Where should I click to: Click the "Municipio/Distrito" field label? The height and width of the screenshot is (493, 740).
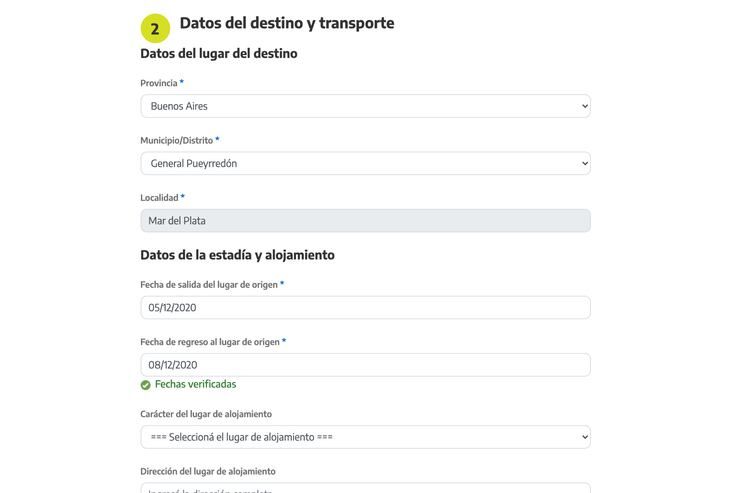pyautogui.click(x=176, y=140)
